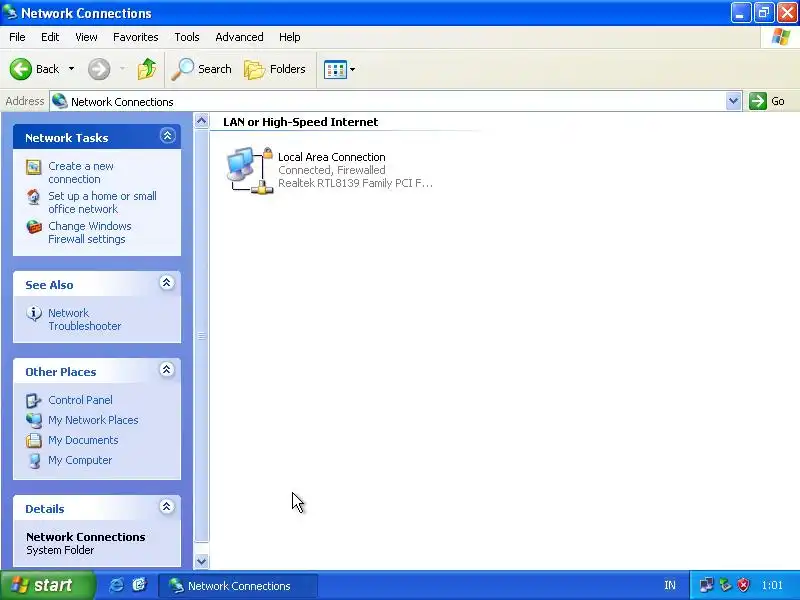800x600 pixels.
Task: Open the Windows Start menu
Action: click(47, 585)
